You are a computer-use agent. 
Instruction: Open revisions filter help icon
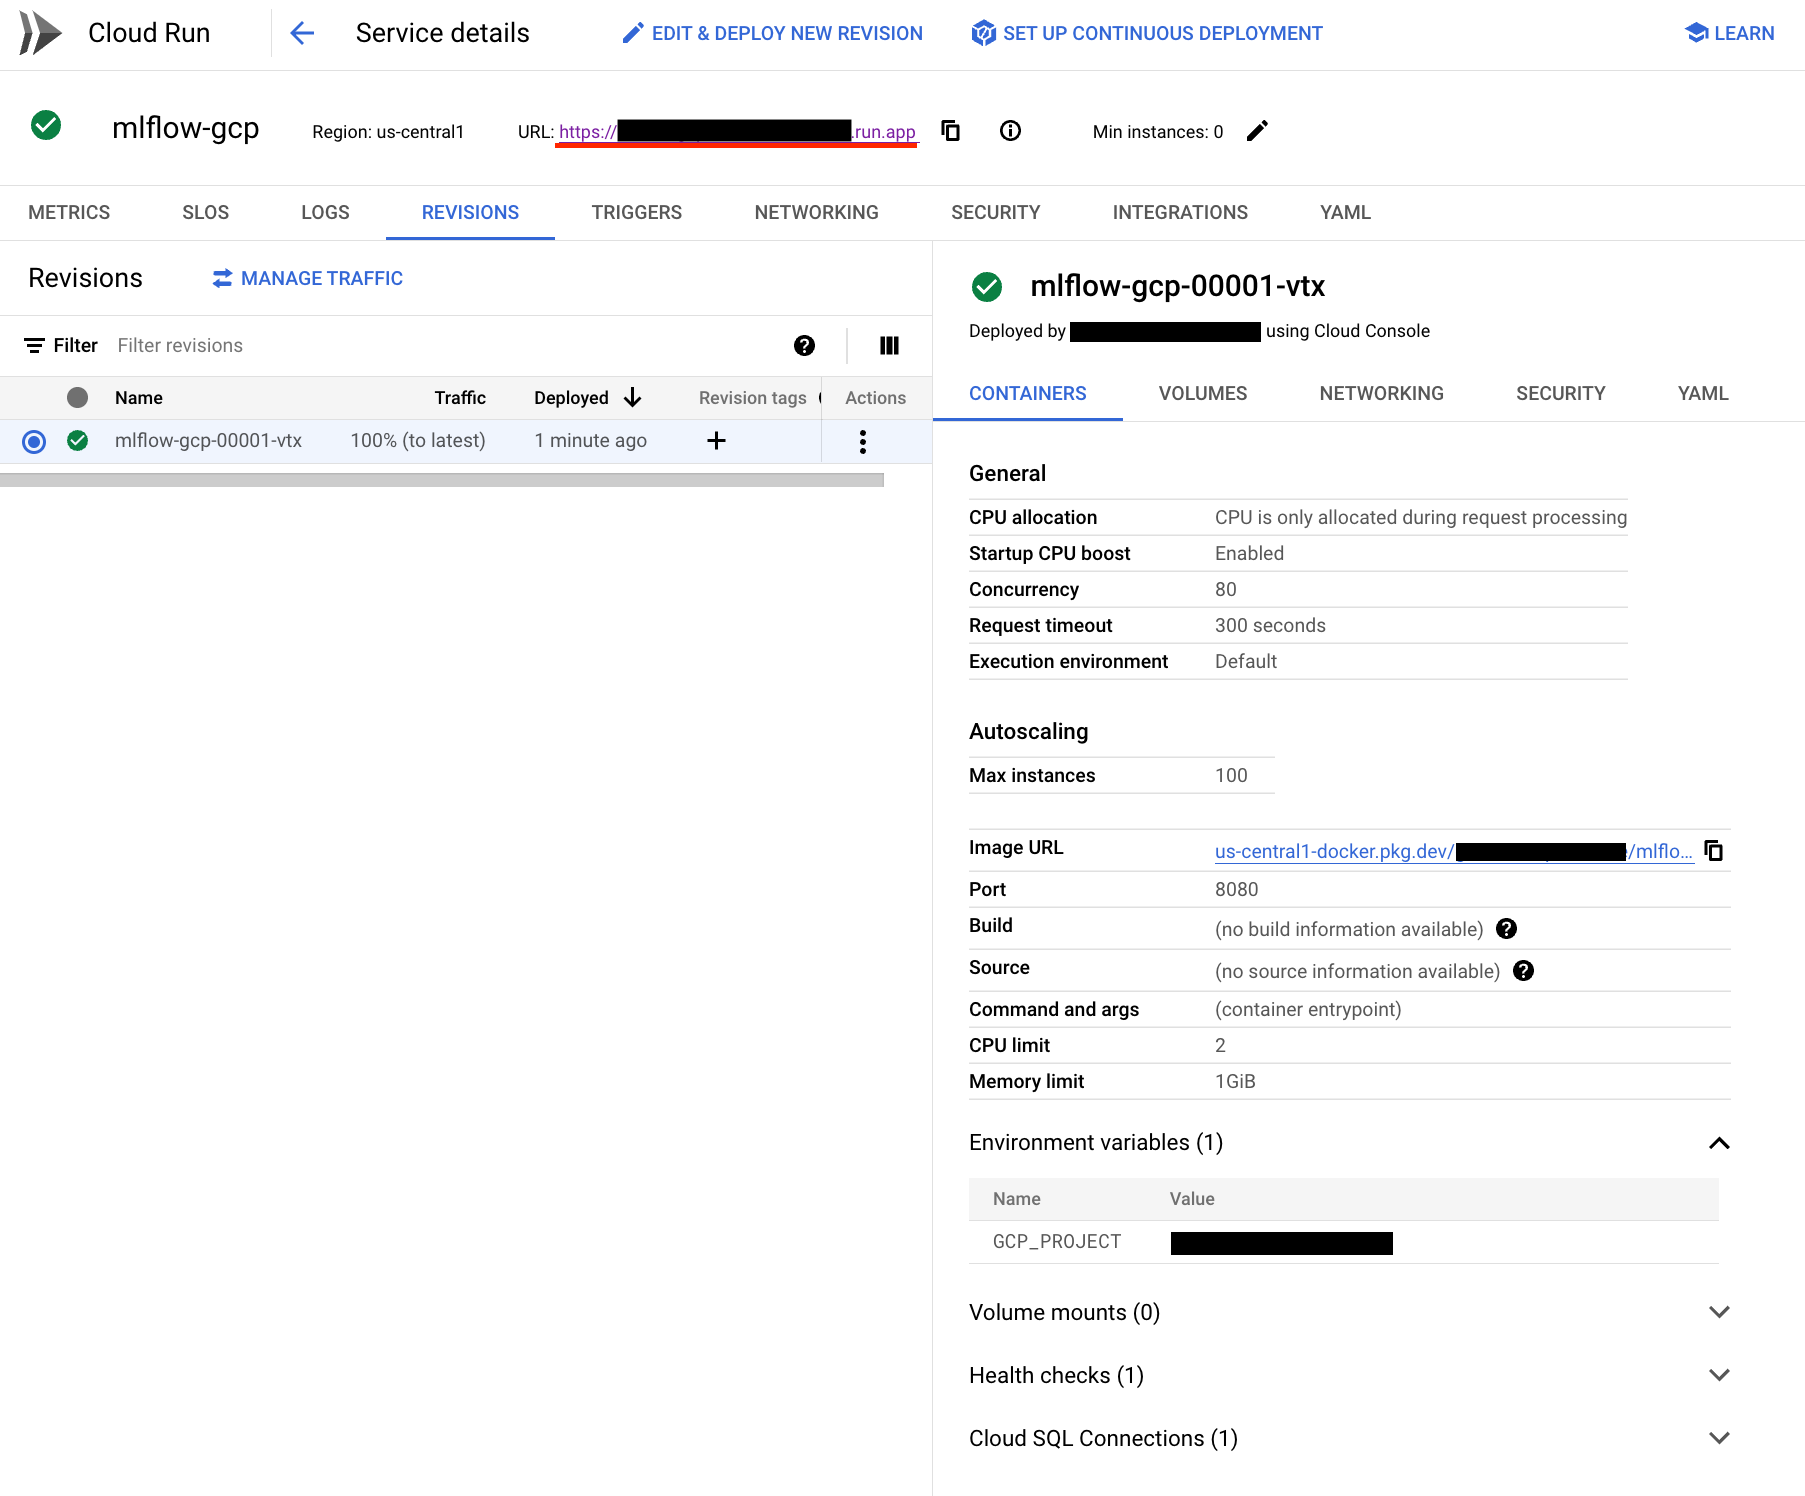coord(804,345)
